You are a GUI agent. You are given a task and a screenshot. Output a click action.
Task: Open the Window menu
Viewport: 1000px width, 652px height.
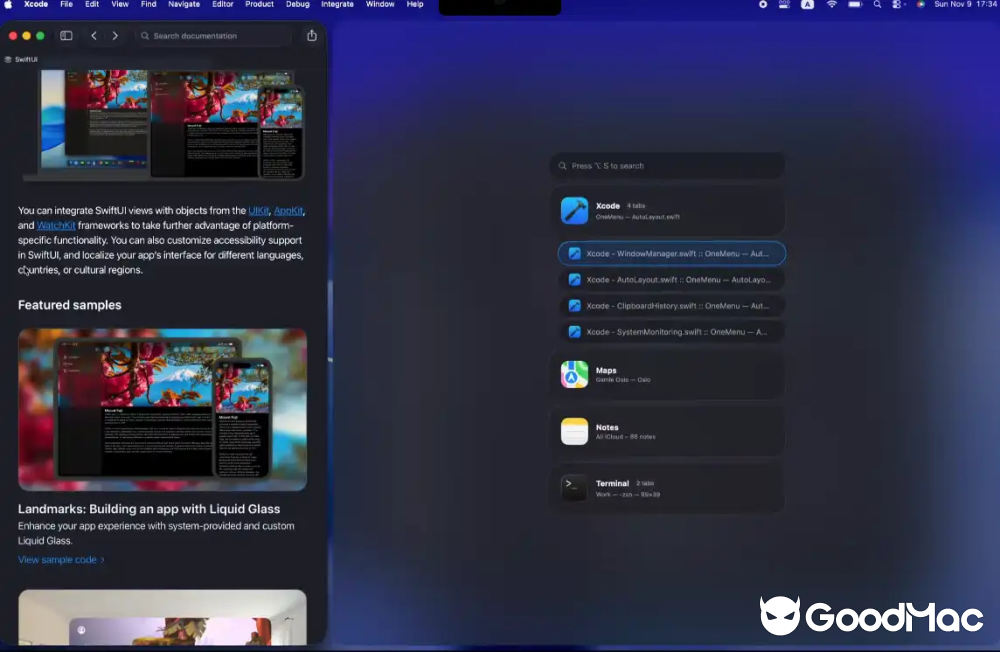click(x=380, y=4)
